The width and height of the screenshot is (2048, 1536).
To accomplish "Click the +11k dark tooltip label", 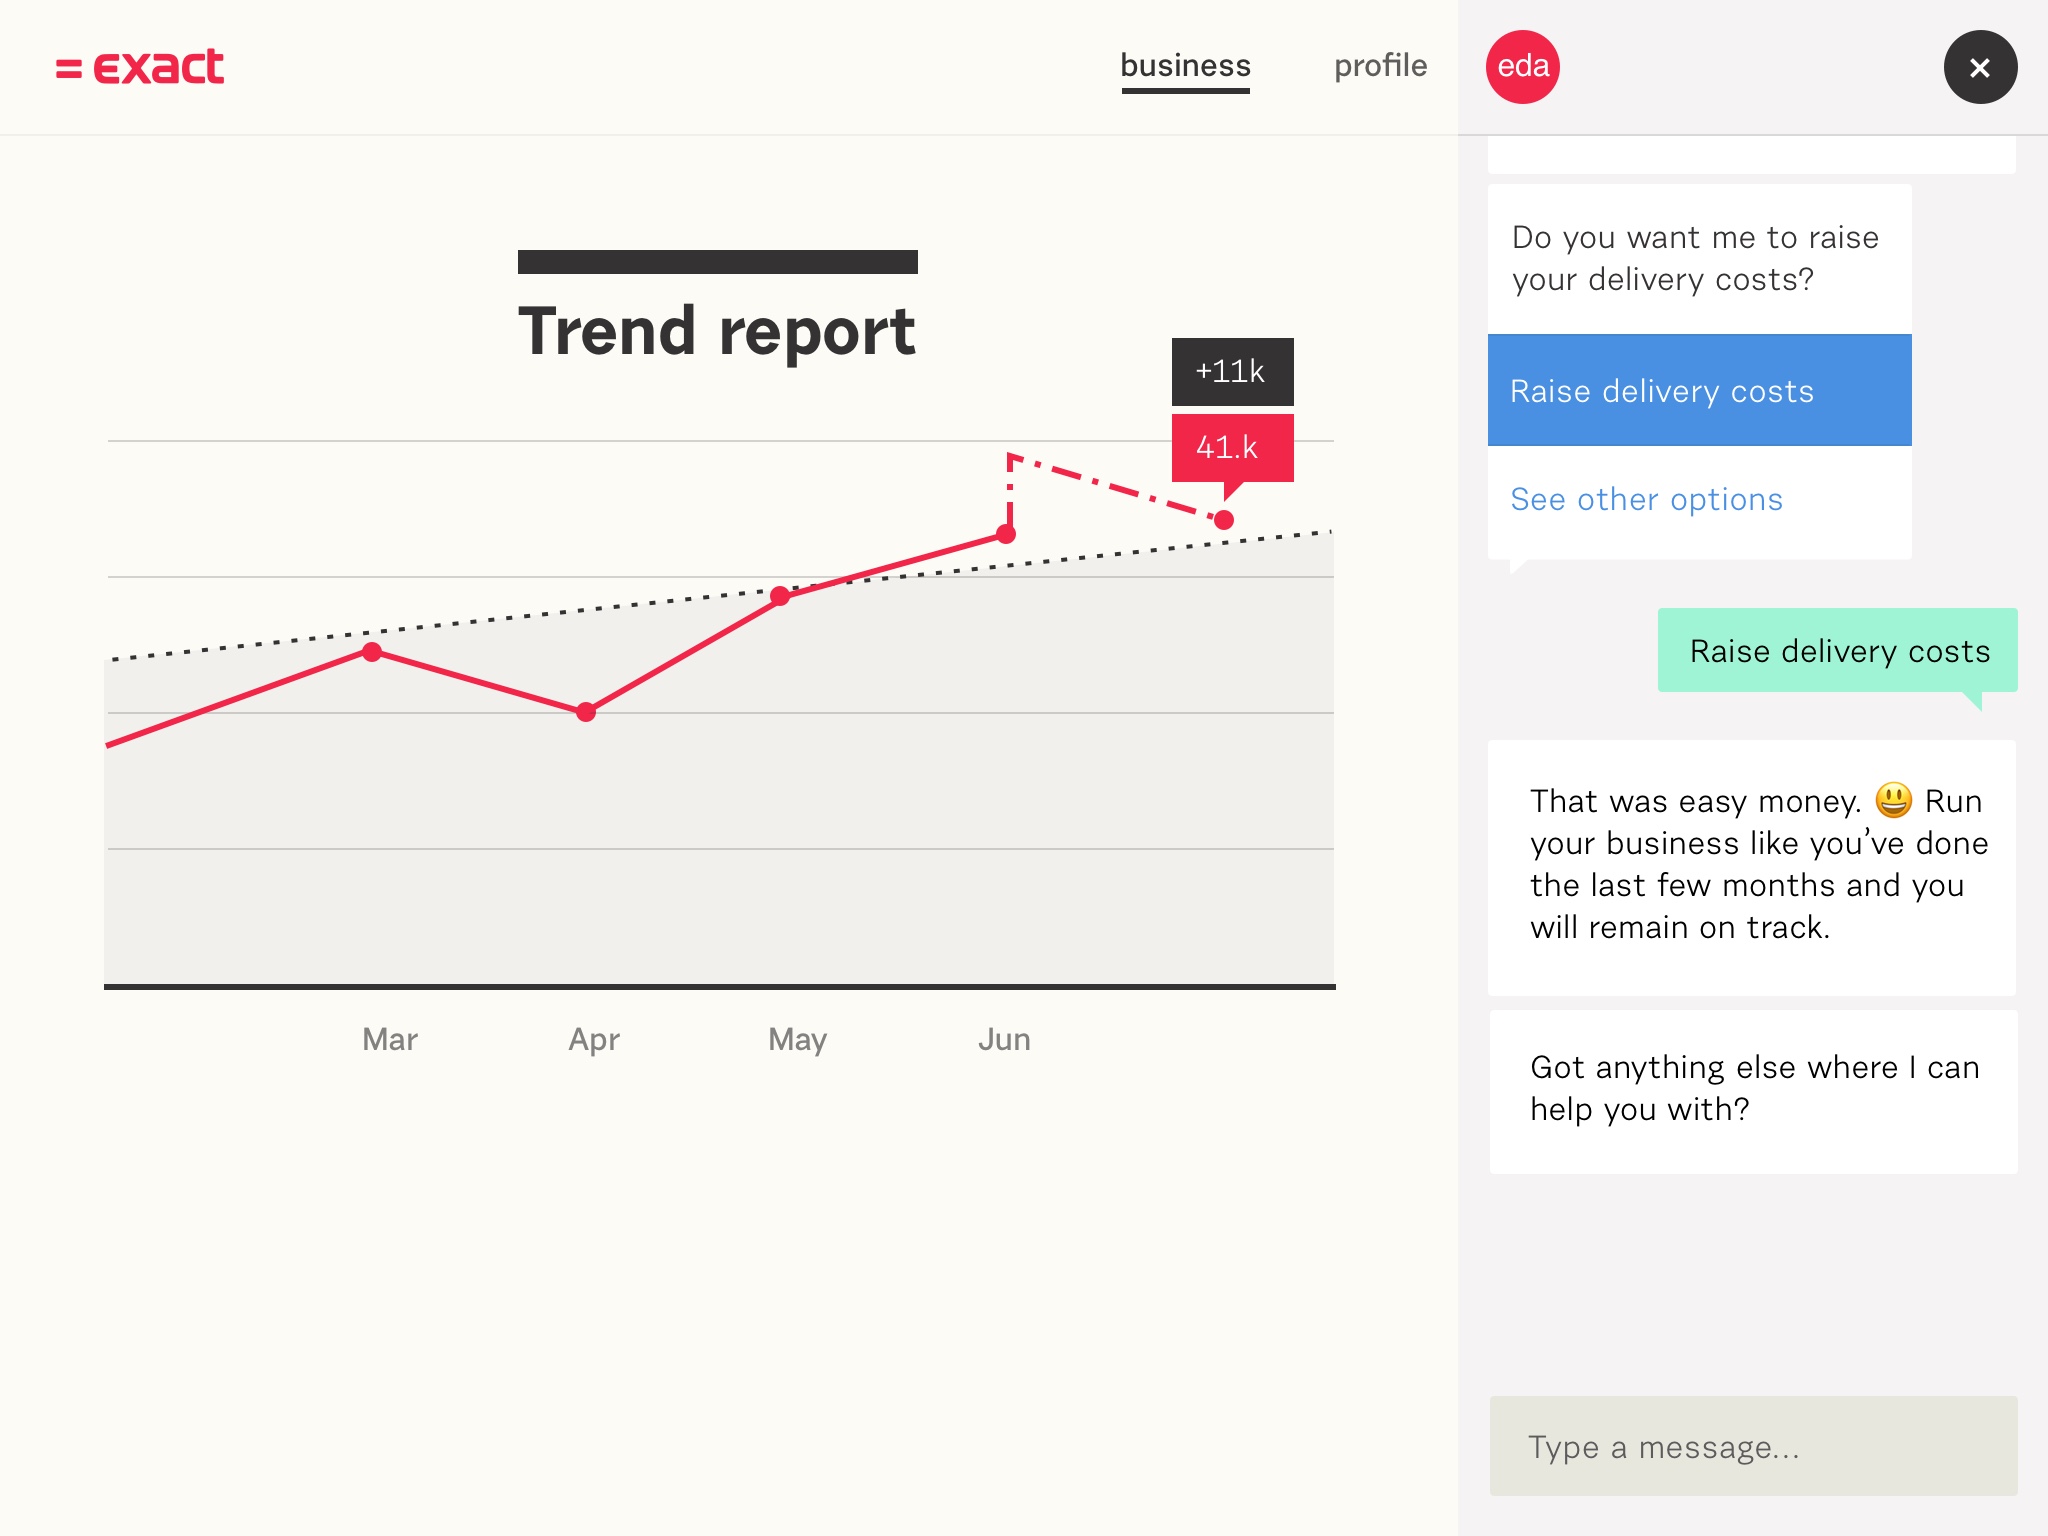I will [x=1232, y=372].
